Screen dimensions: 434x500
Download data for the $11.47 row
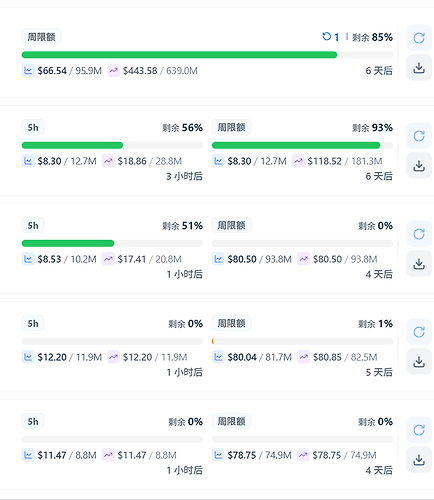(x=419, y=460)
